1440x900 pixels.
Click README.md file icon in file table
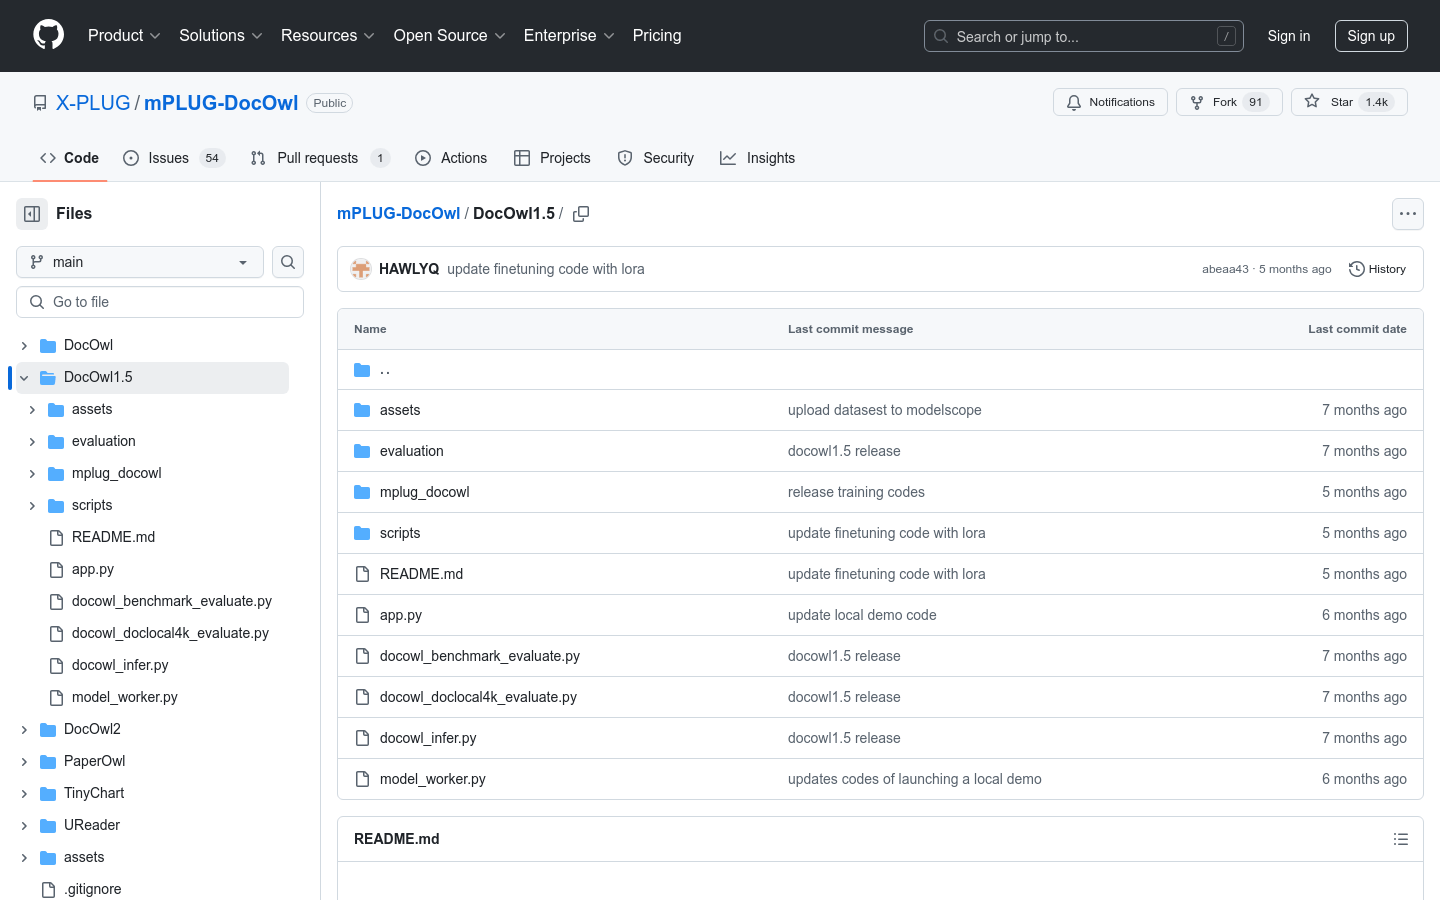362,574
